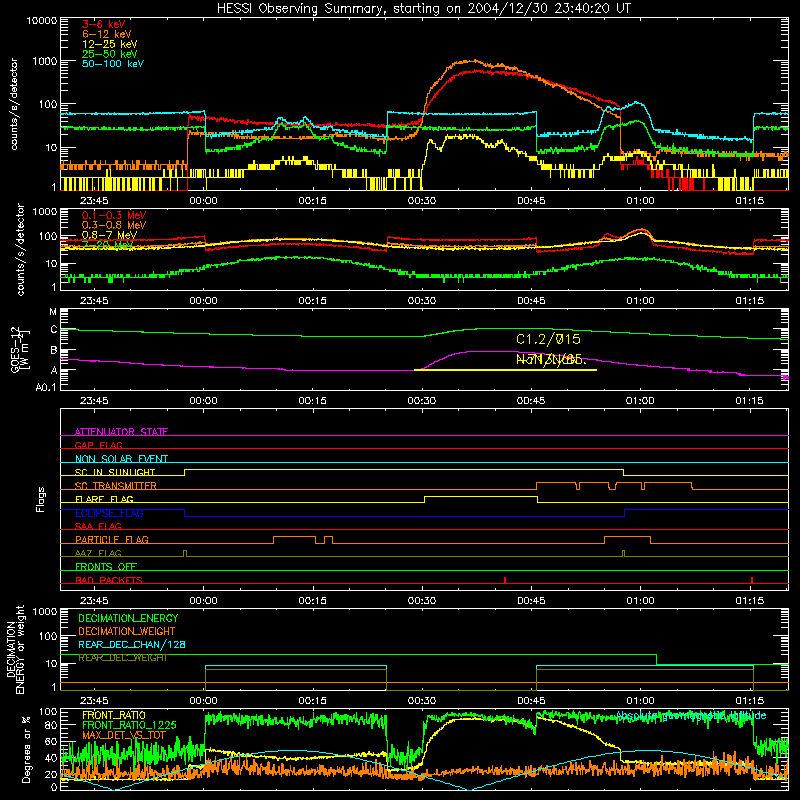Select the A4Z_FLAG label
Image resolution: width=800 pixels, height=800 pixels.
tap(98, 553)
